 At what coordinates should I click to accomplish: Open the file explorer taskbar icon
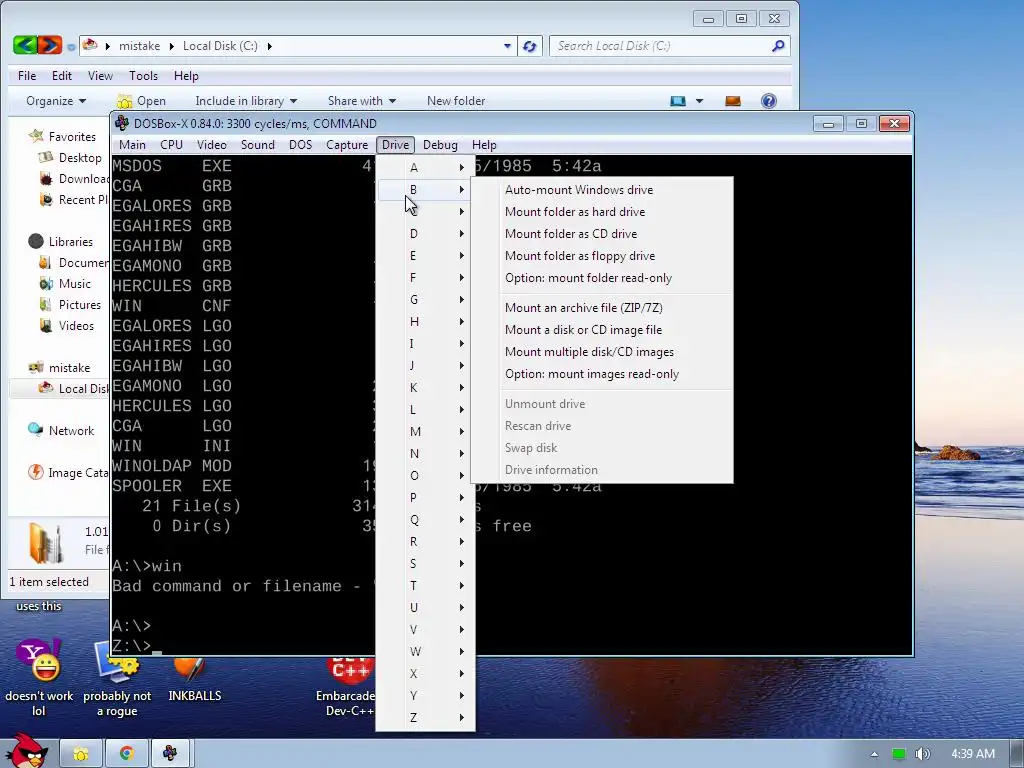click(81, 754)
